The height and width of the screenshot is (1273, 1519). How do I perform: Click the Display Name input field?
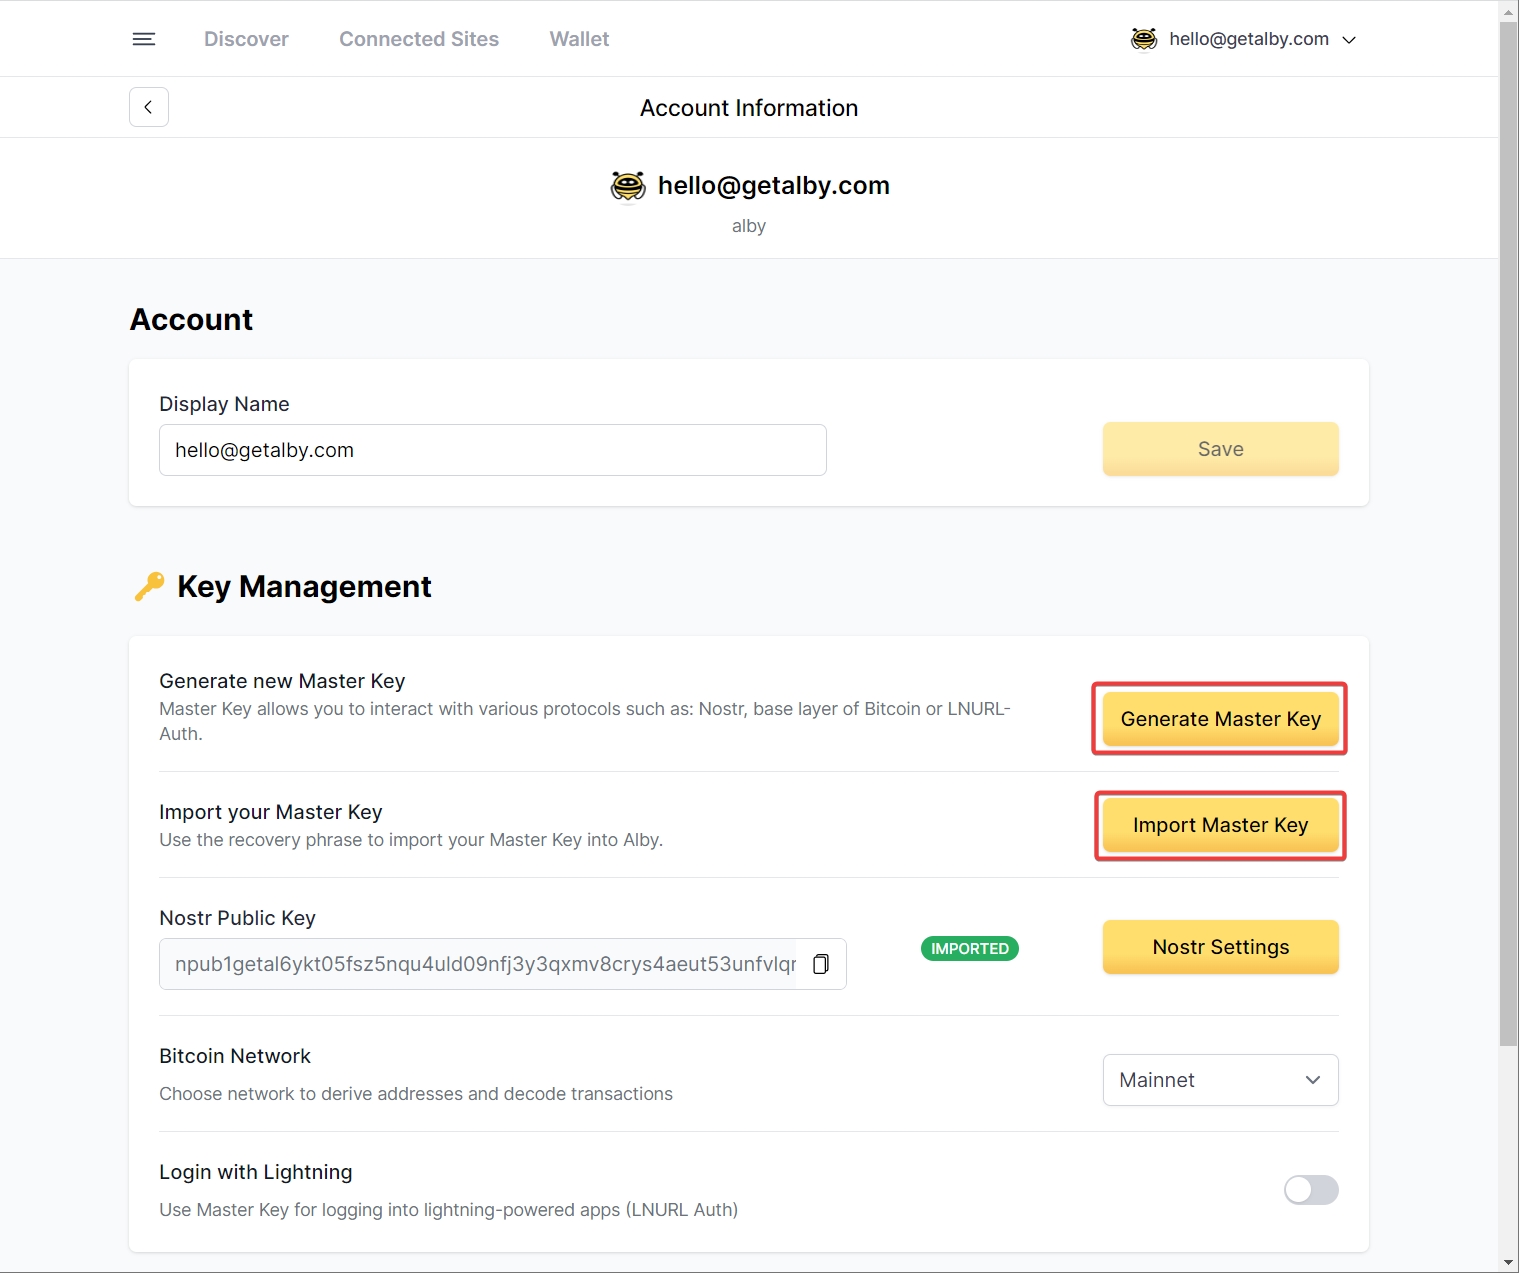coord(492,450)
